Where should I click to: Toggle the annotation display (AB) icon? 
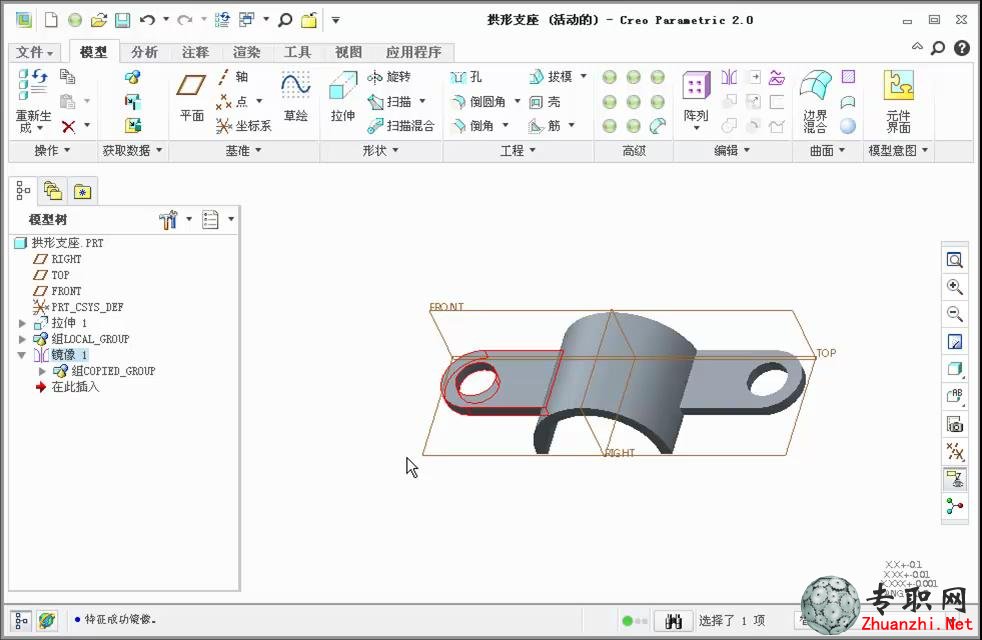click(954, 396)
